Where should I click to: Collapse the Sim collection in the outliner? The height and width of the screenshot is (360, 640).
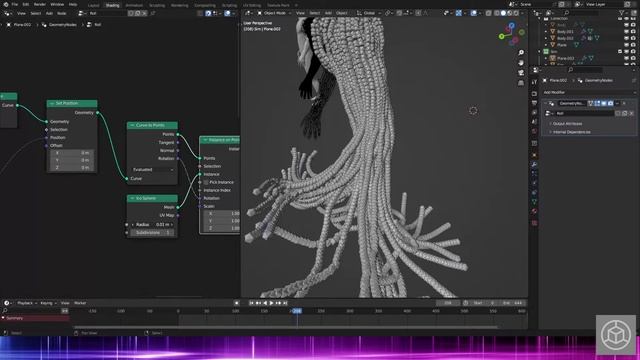tap(540, 52)
